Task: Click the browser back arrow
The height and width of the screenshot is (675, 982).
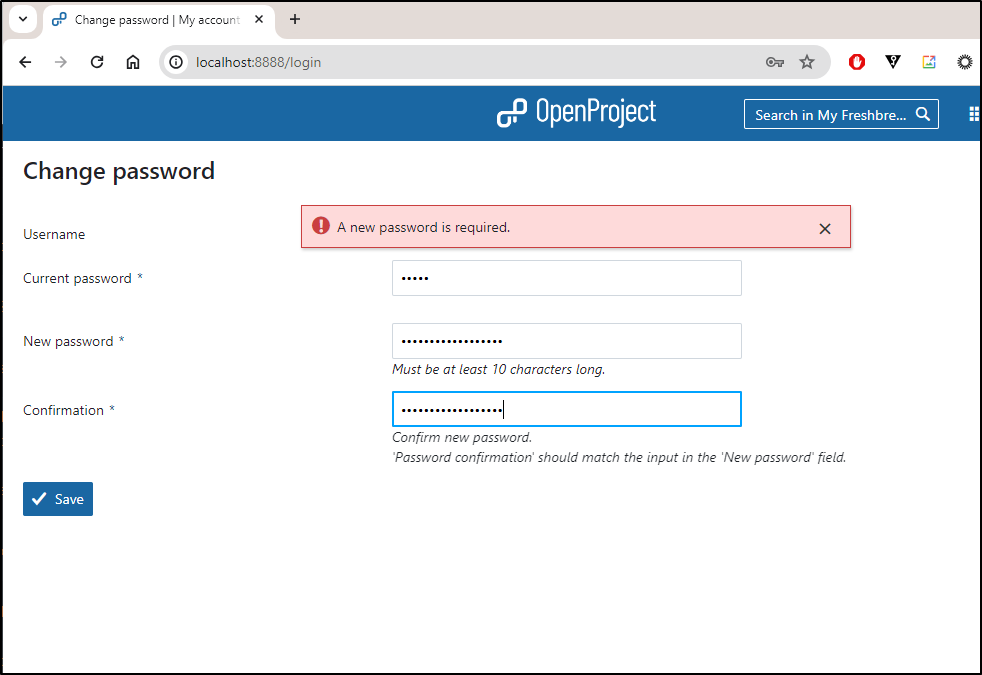Action: click(25, 62)
